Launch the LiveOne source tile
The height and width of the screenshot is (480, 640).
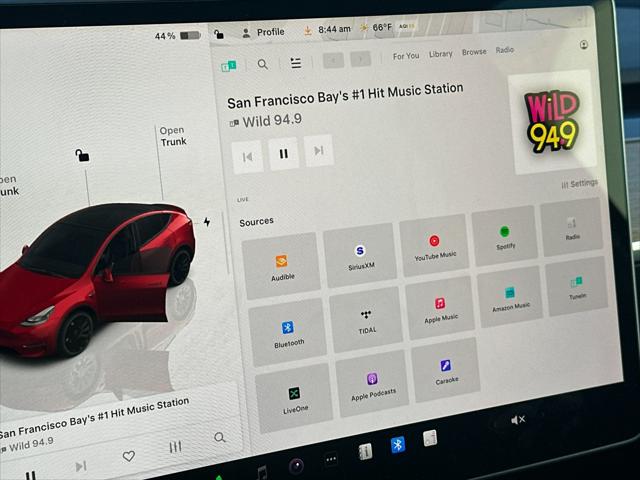pos(294,399)
